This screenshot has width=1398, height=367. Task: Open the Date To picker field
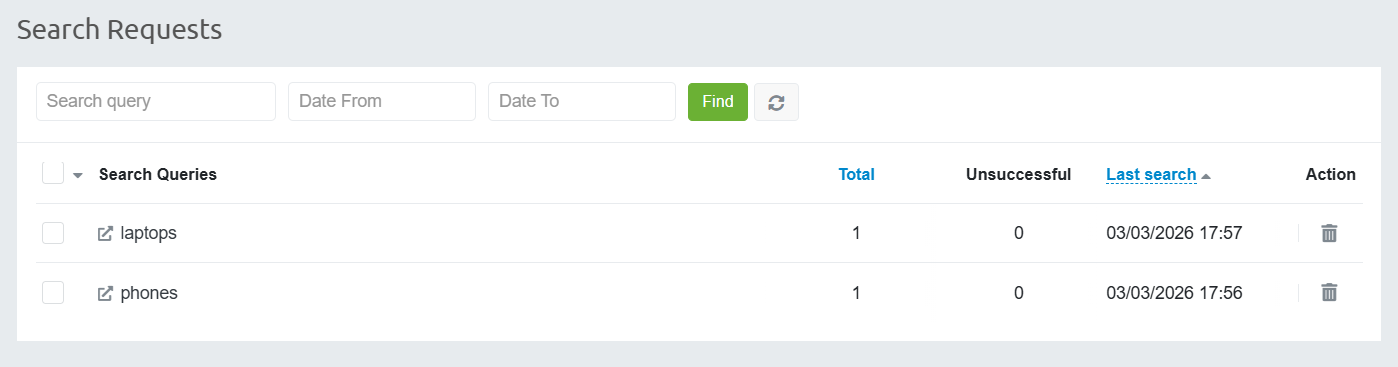582,102
